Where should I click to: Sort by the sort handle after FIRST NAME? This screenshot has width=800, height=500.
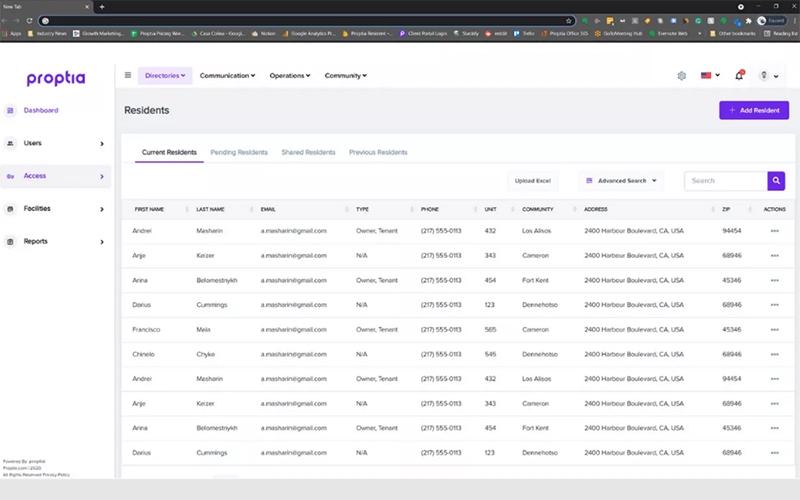pyautogui.click(x=186, y=209)
